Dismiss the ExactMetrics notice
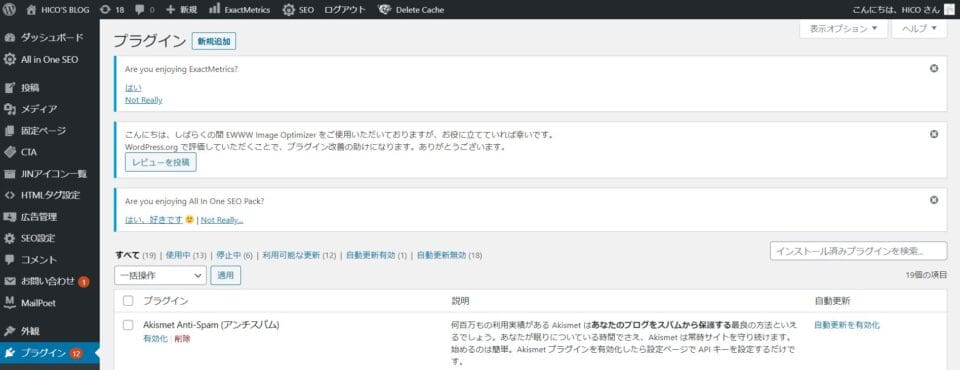Viewport: 960px width, 370px height. click(934, 69)
